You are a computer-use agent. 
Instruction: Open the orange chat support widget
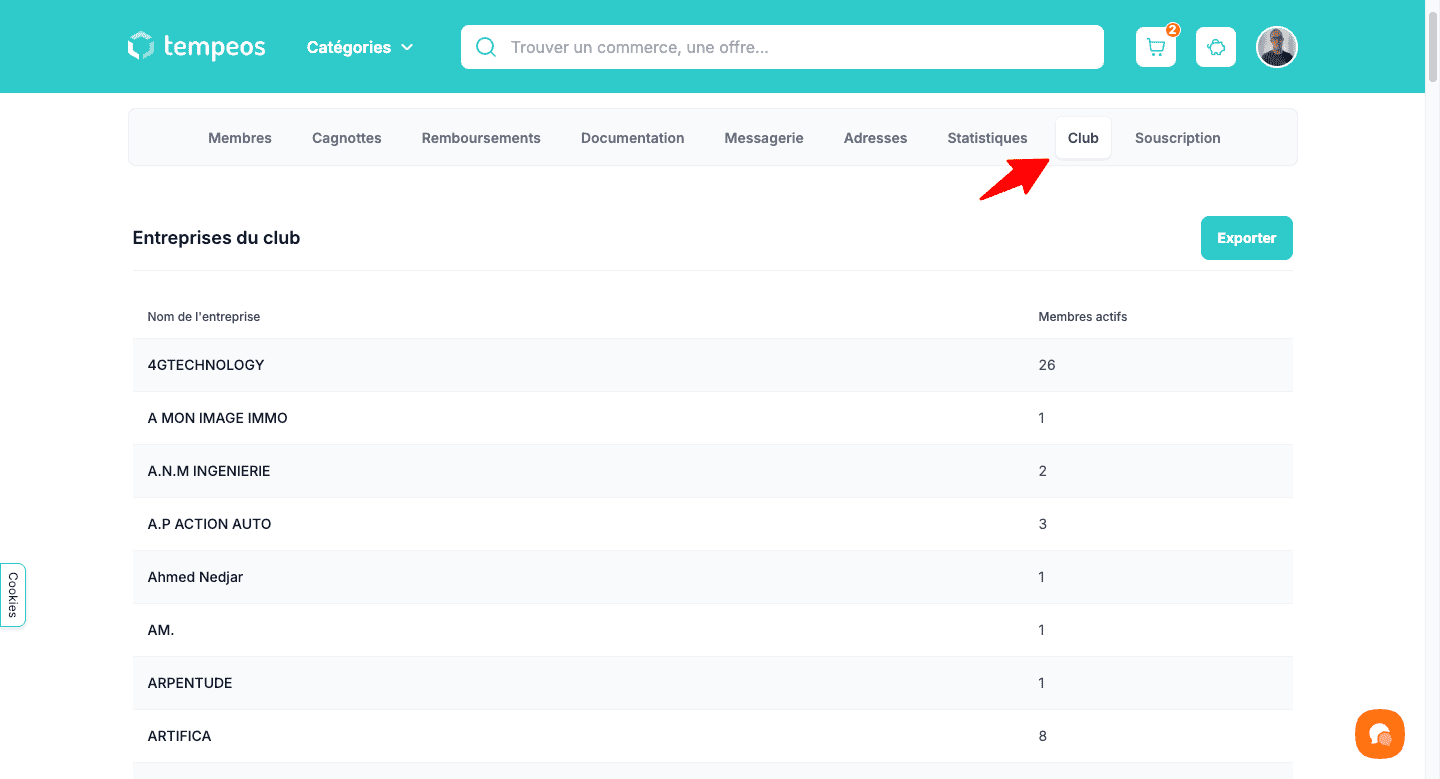coord(1380,734)
